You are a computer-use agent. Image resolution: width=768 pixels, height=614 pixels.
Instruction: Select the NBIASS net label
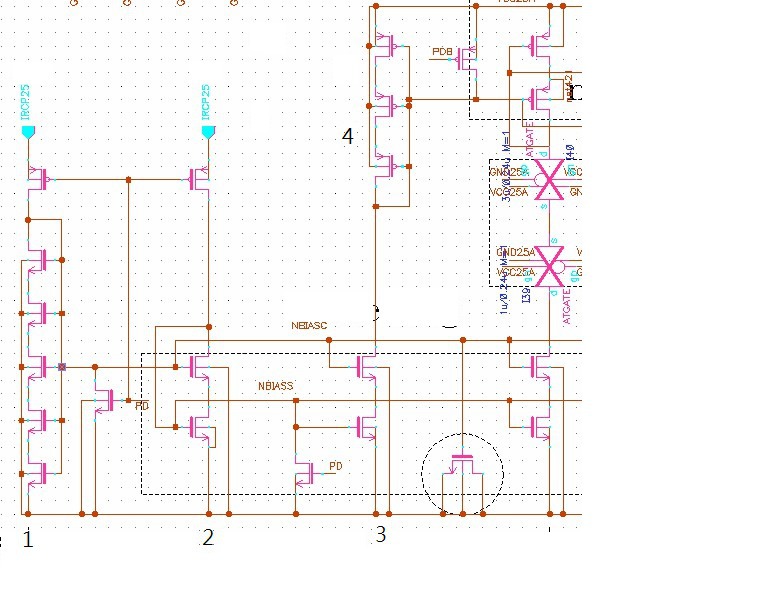(276, 386)
